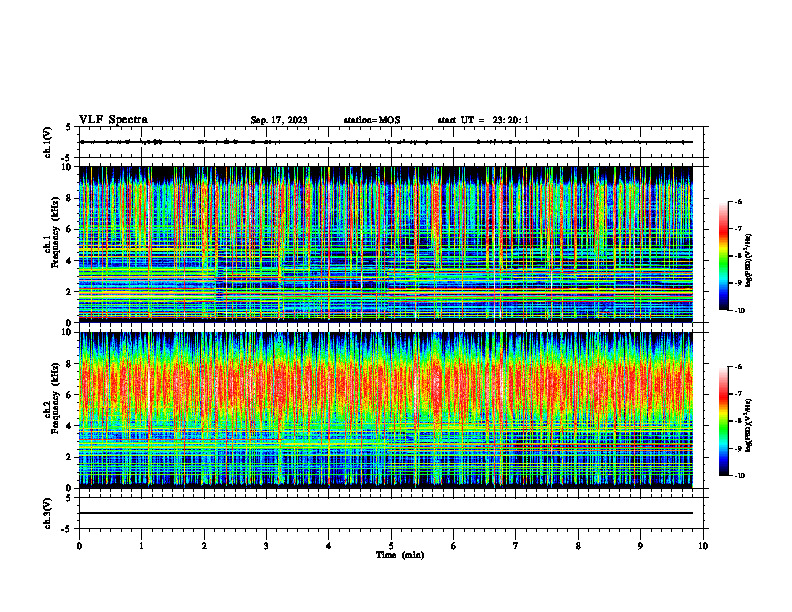This screenshot has width=792, height=612.
Task: Click the time axis tick label "9"
Action: 640,546
